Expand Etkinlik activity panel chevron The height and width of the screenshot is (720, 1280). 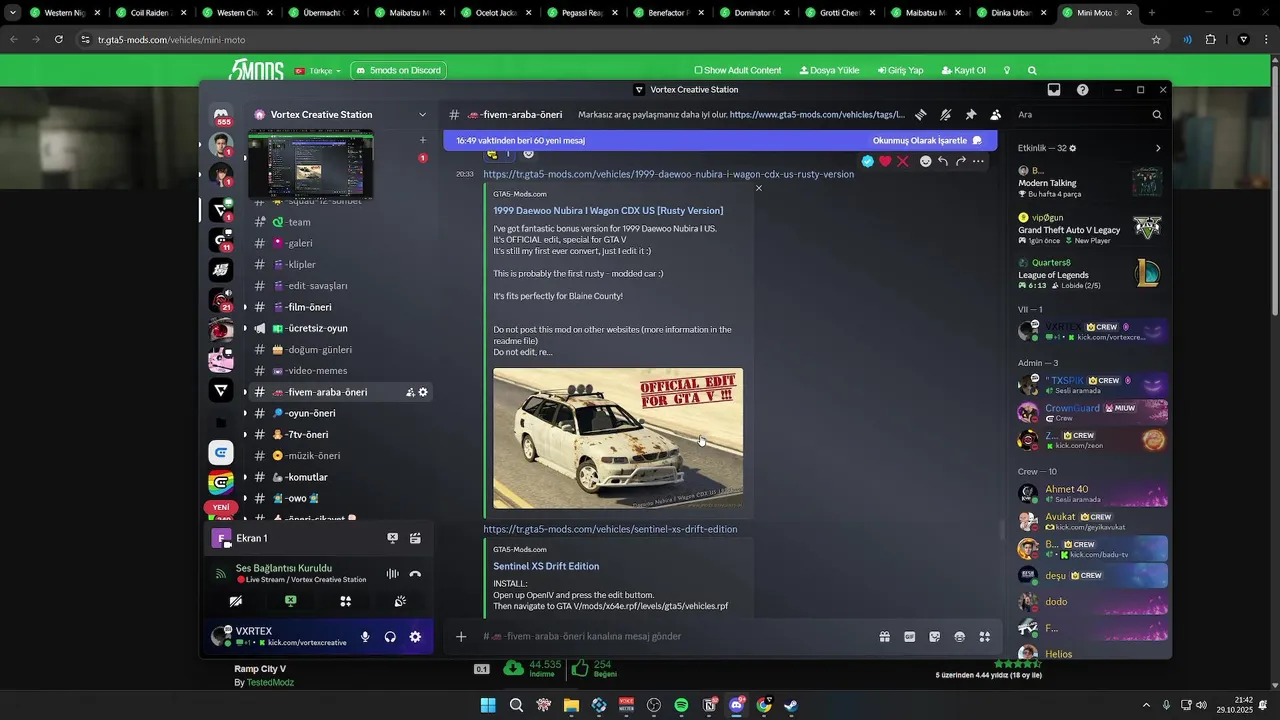[x=1158, y=148]
